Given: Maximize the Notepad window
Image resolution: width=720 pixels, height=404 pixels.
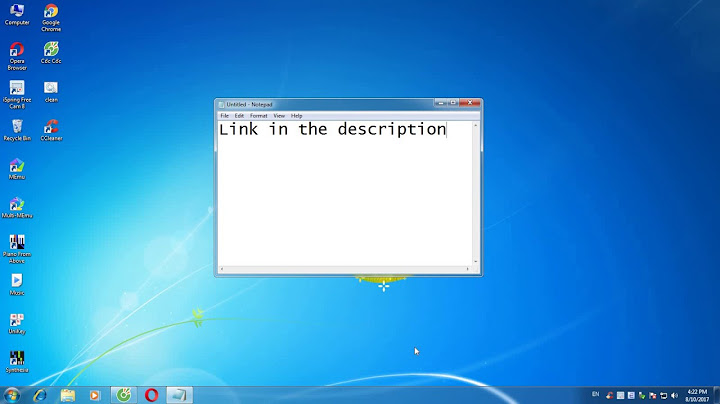Looking at the screenshot, I should tap(453, 103).
